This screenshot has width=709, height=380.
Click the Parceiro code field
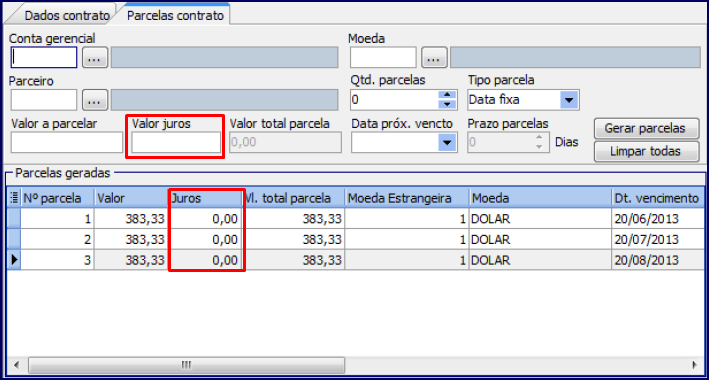pos(44,100)
